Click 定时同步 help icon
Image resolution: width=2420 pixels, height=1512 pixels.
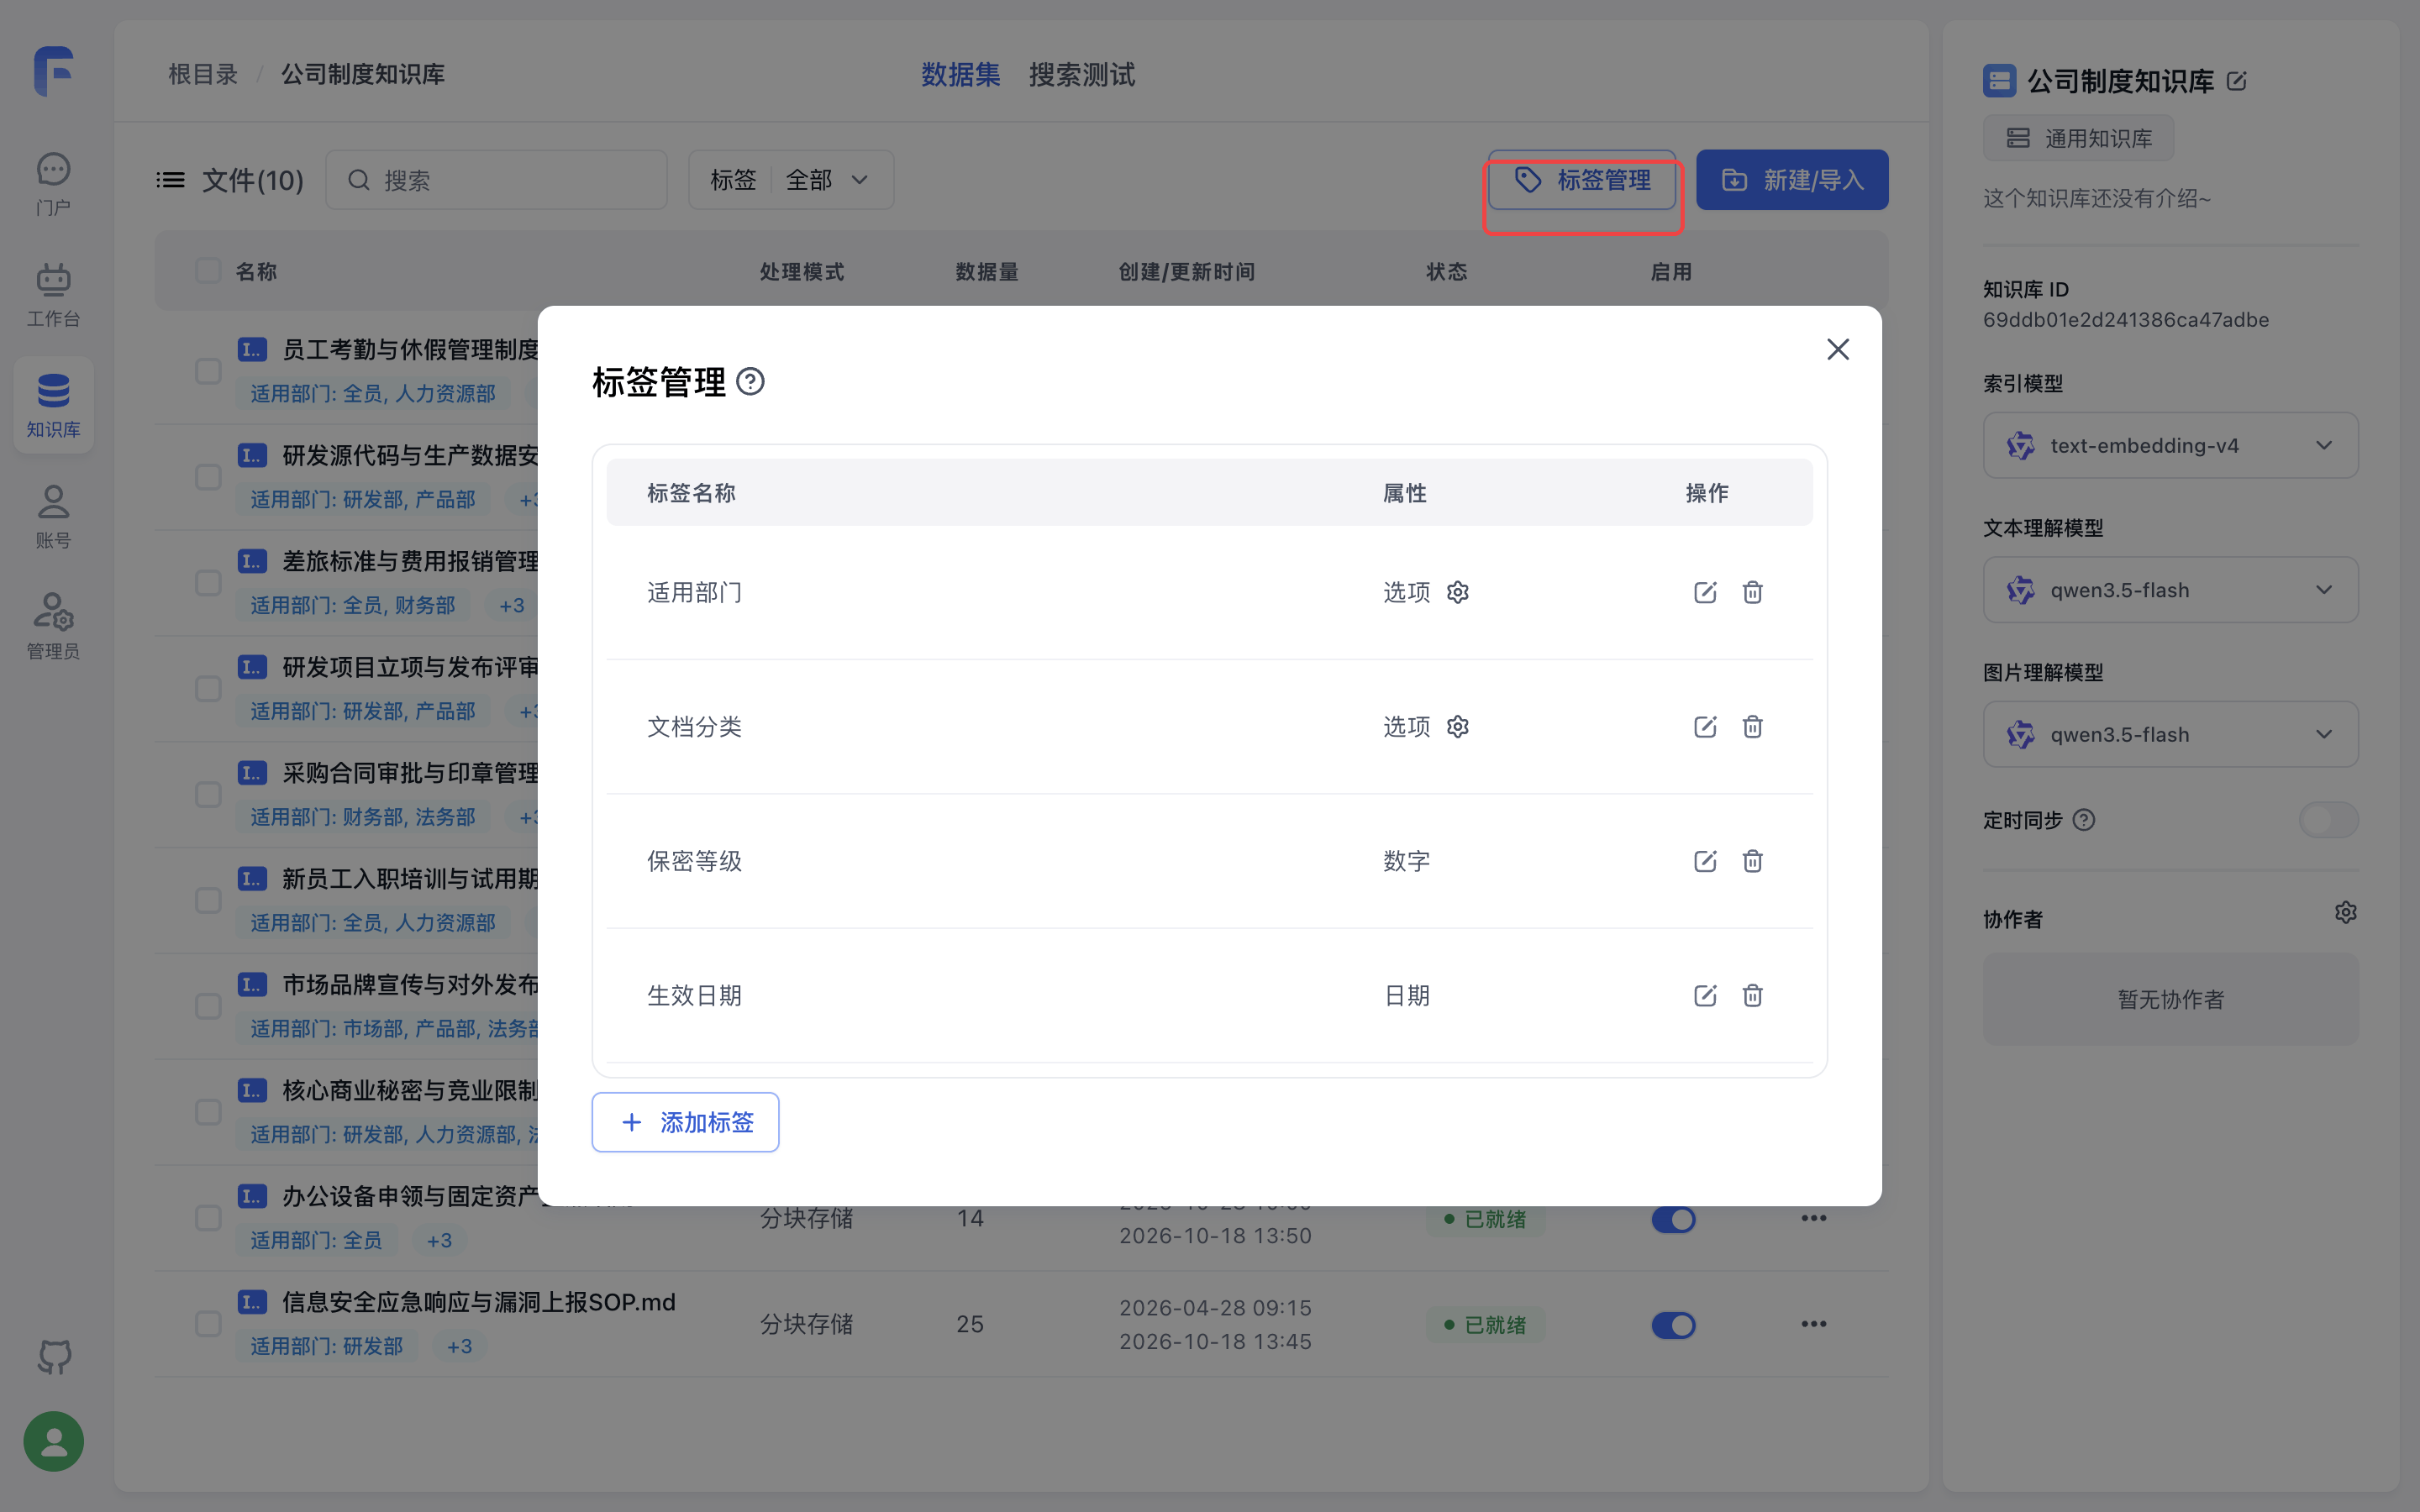pos(2084,820)
